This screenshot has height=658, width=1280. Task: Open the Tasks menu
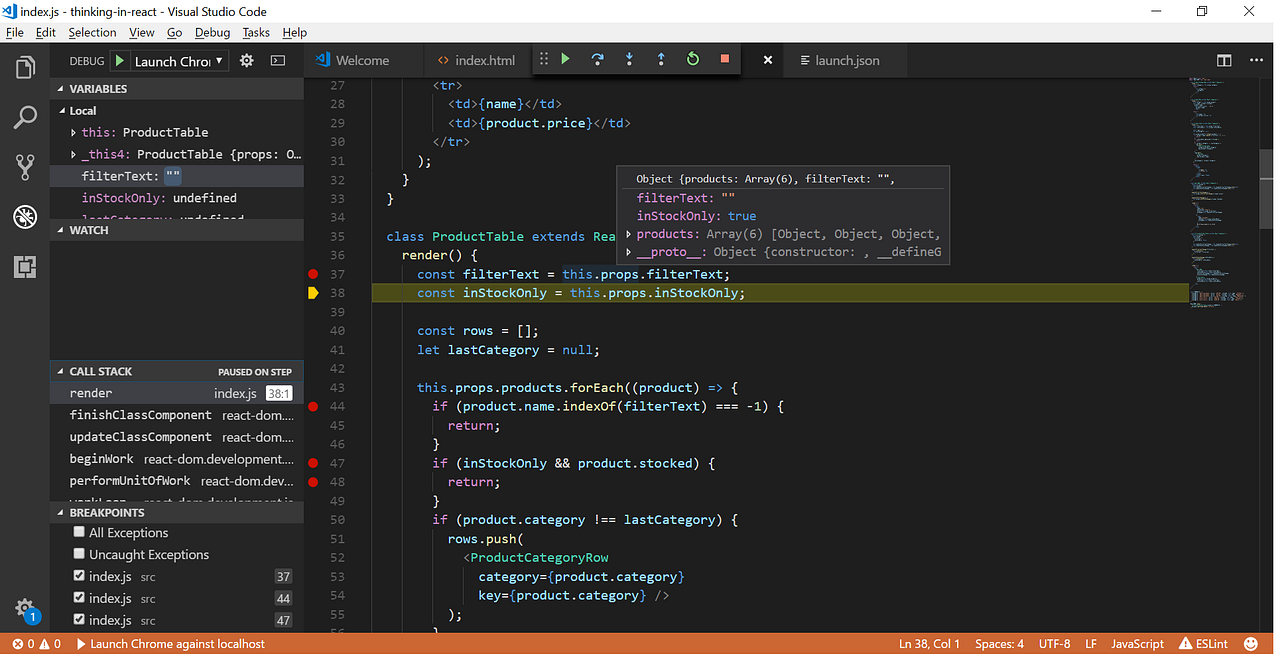coord(256,32)
